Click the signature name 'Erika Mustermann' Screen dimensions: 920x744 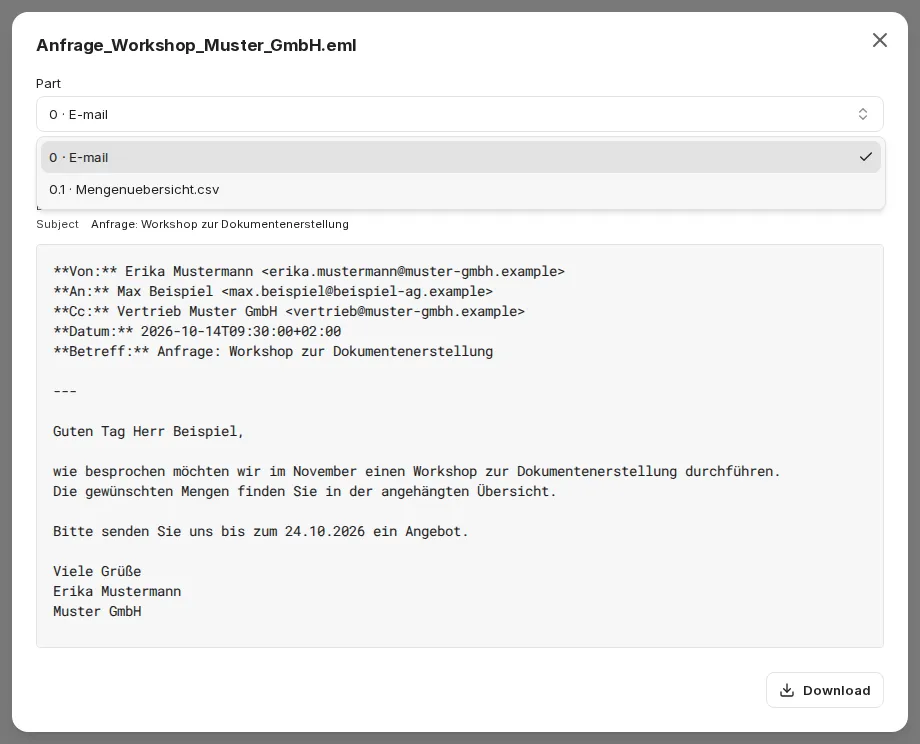[117, 591]
